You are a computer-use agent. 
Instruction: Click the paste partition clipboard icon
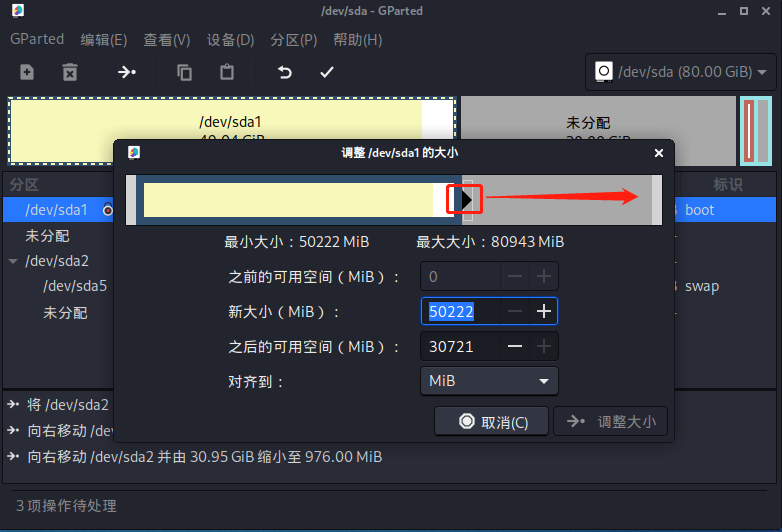227,72
